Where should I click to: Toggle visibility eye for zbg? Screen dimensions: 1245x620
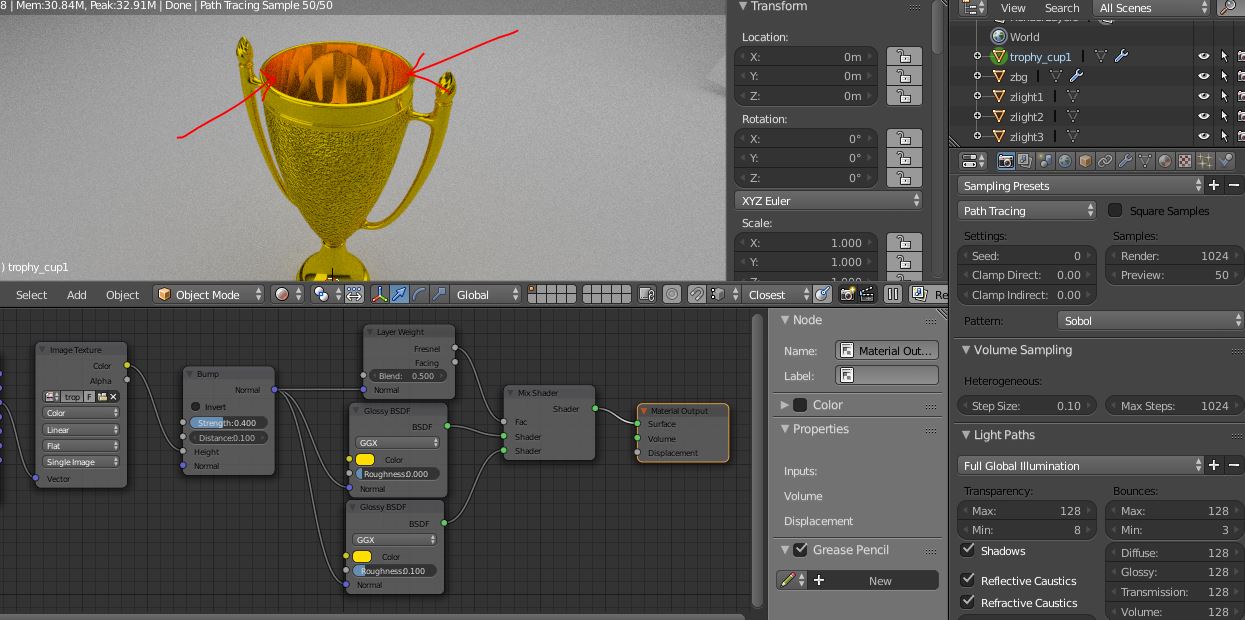click(1204, 76)
